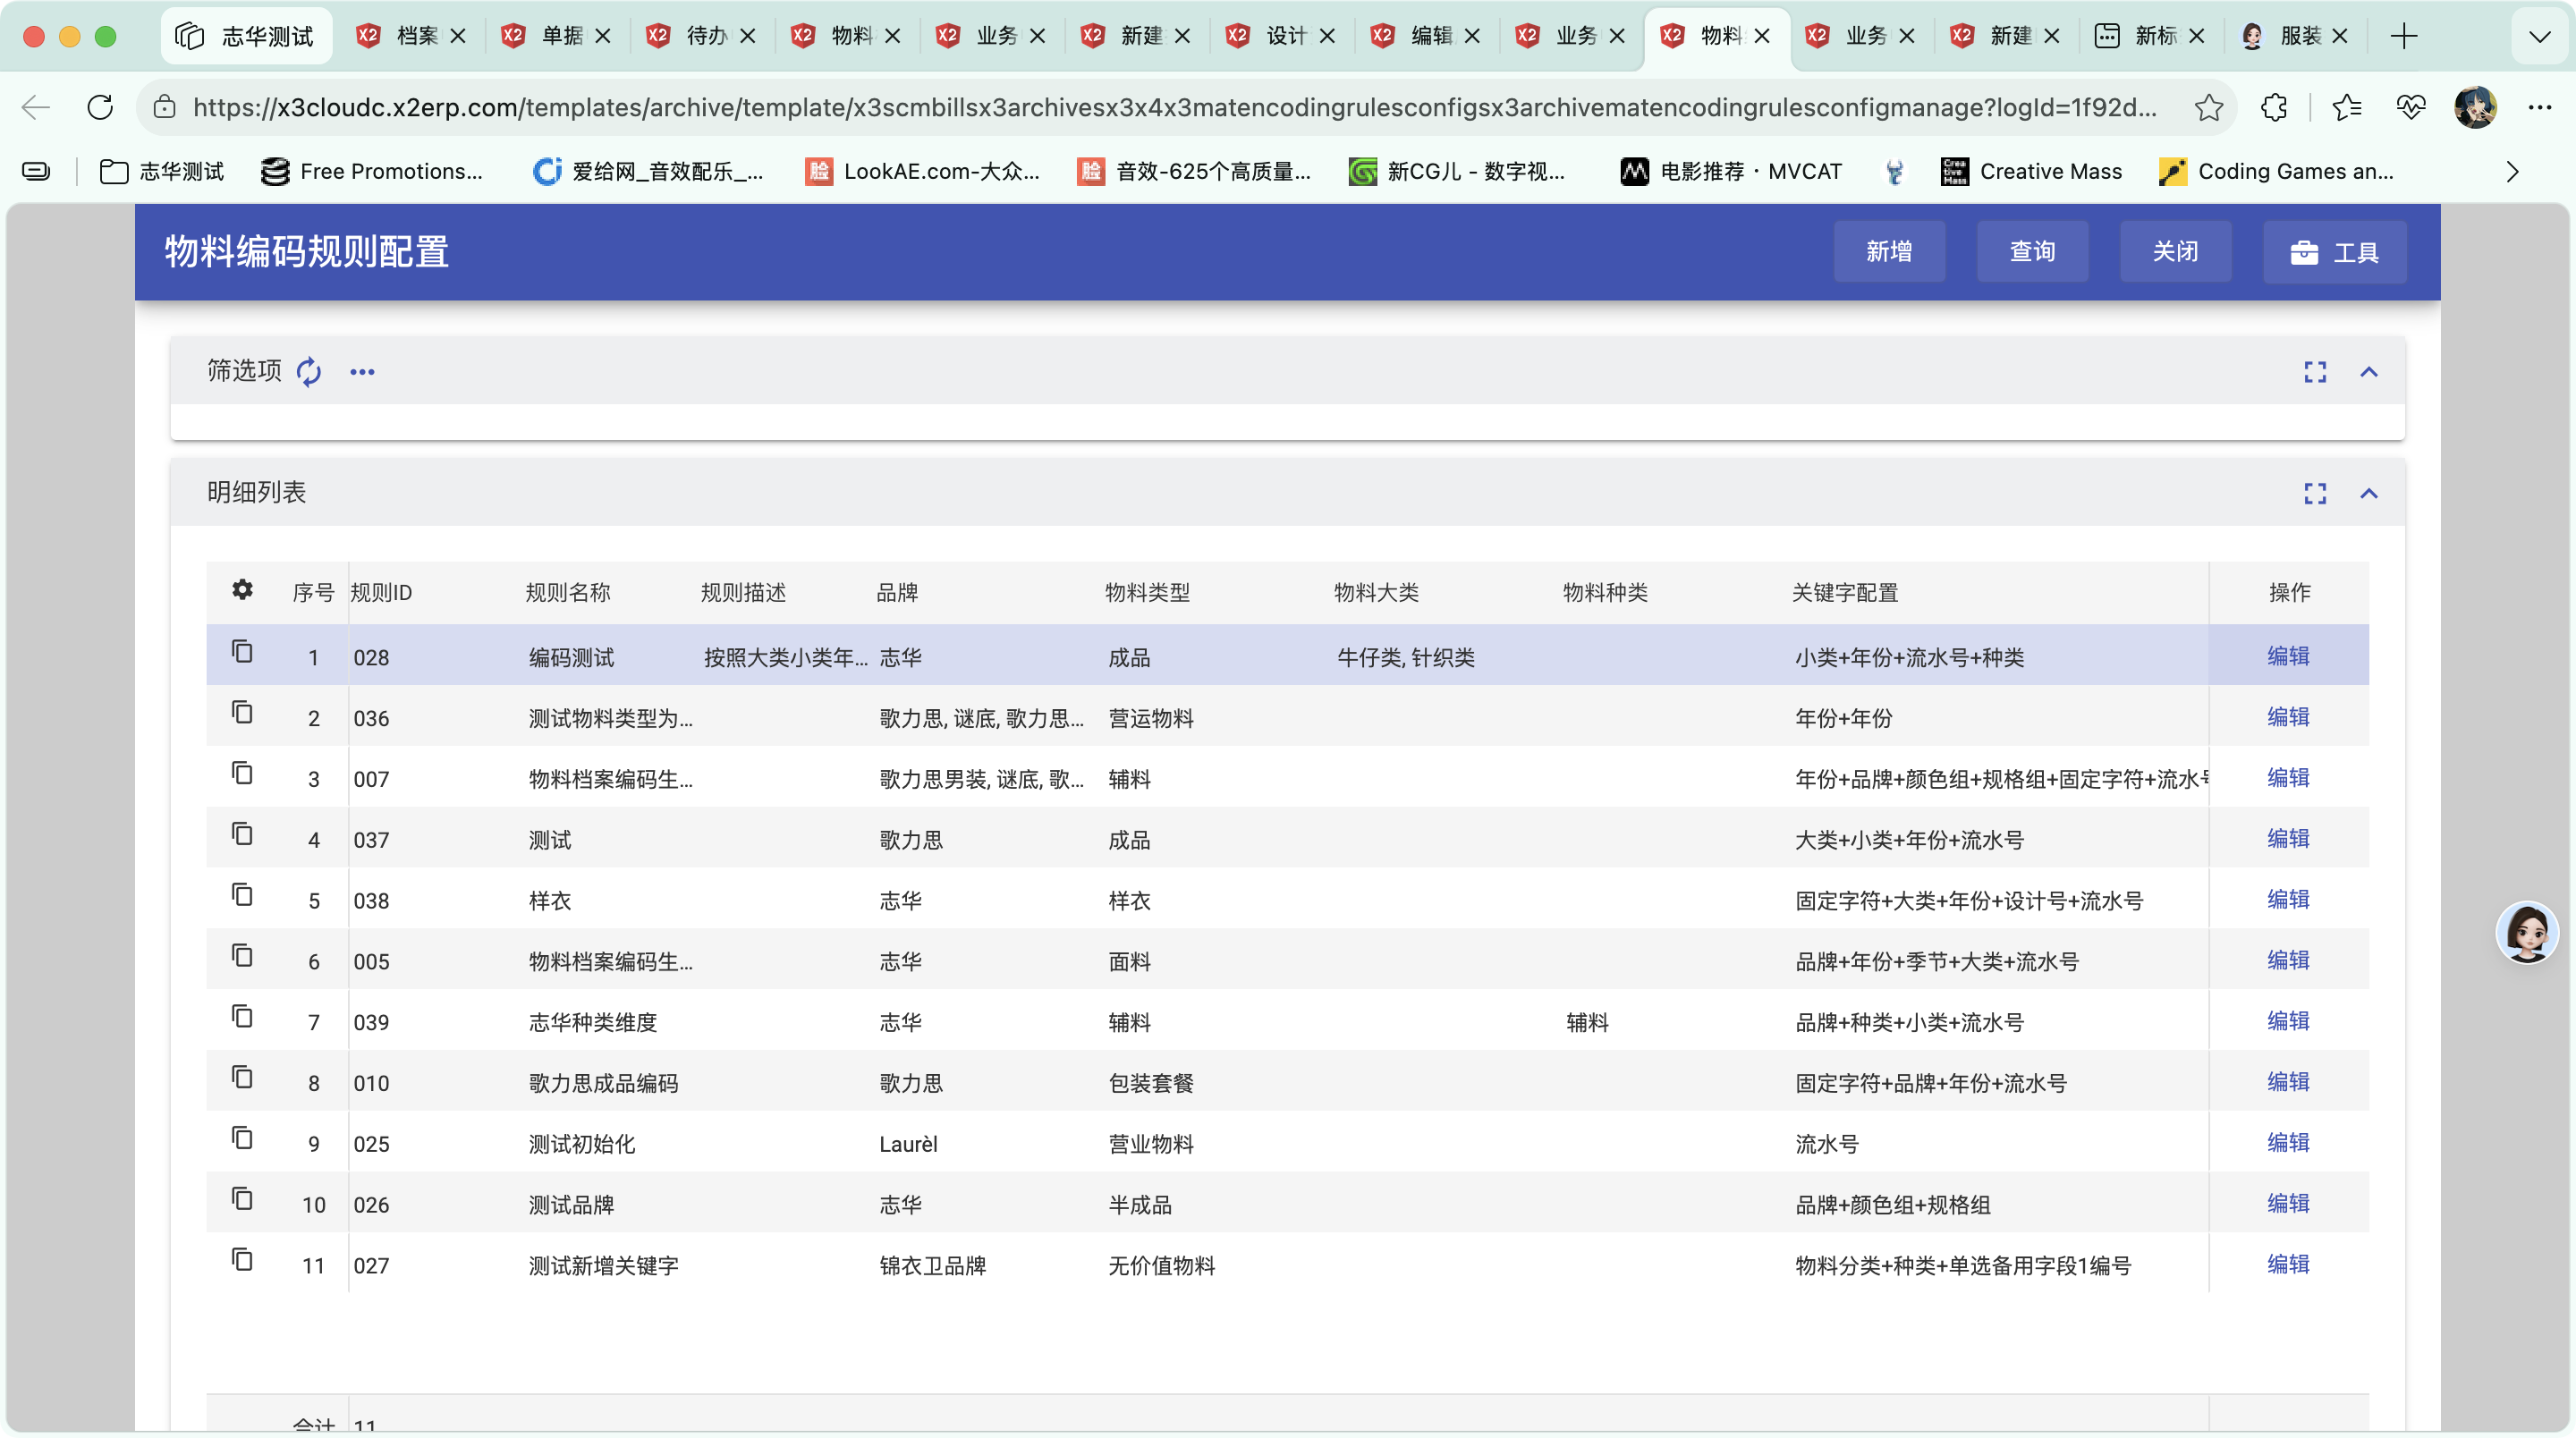
Task: Click the 新增 button
Action: coord(1889,251)
